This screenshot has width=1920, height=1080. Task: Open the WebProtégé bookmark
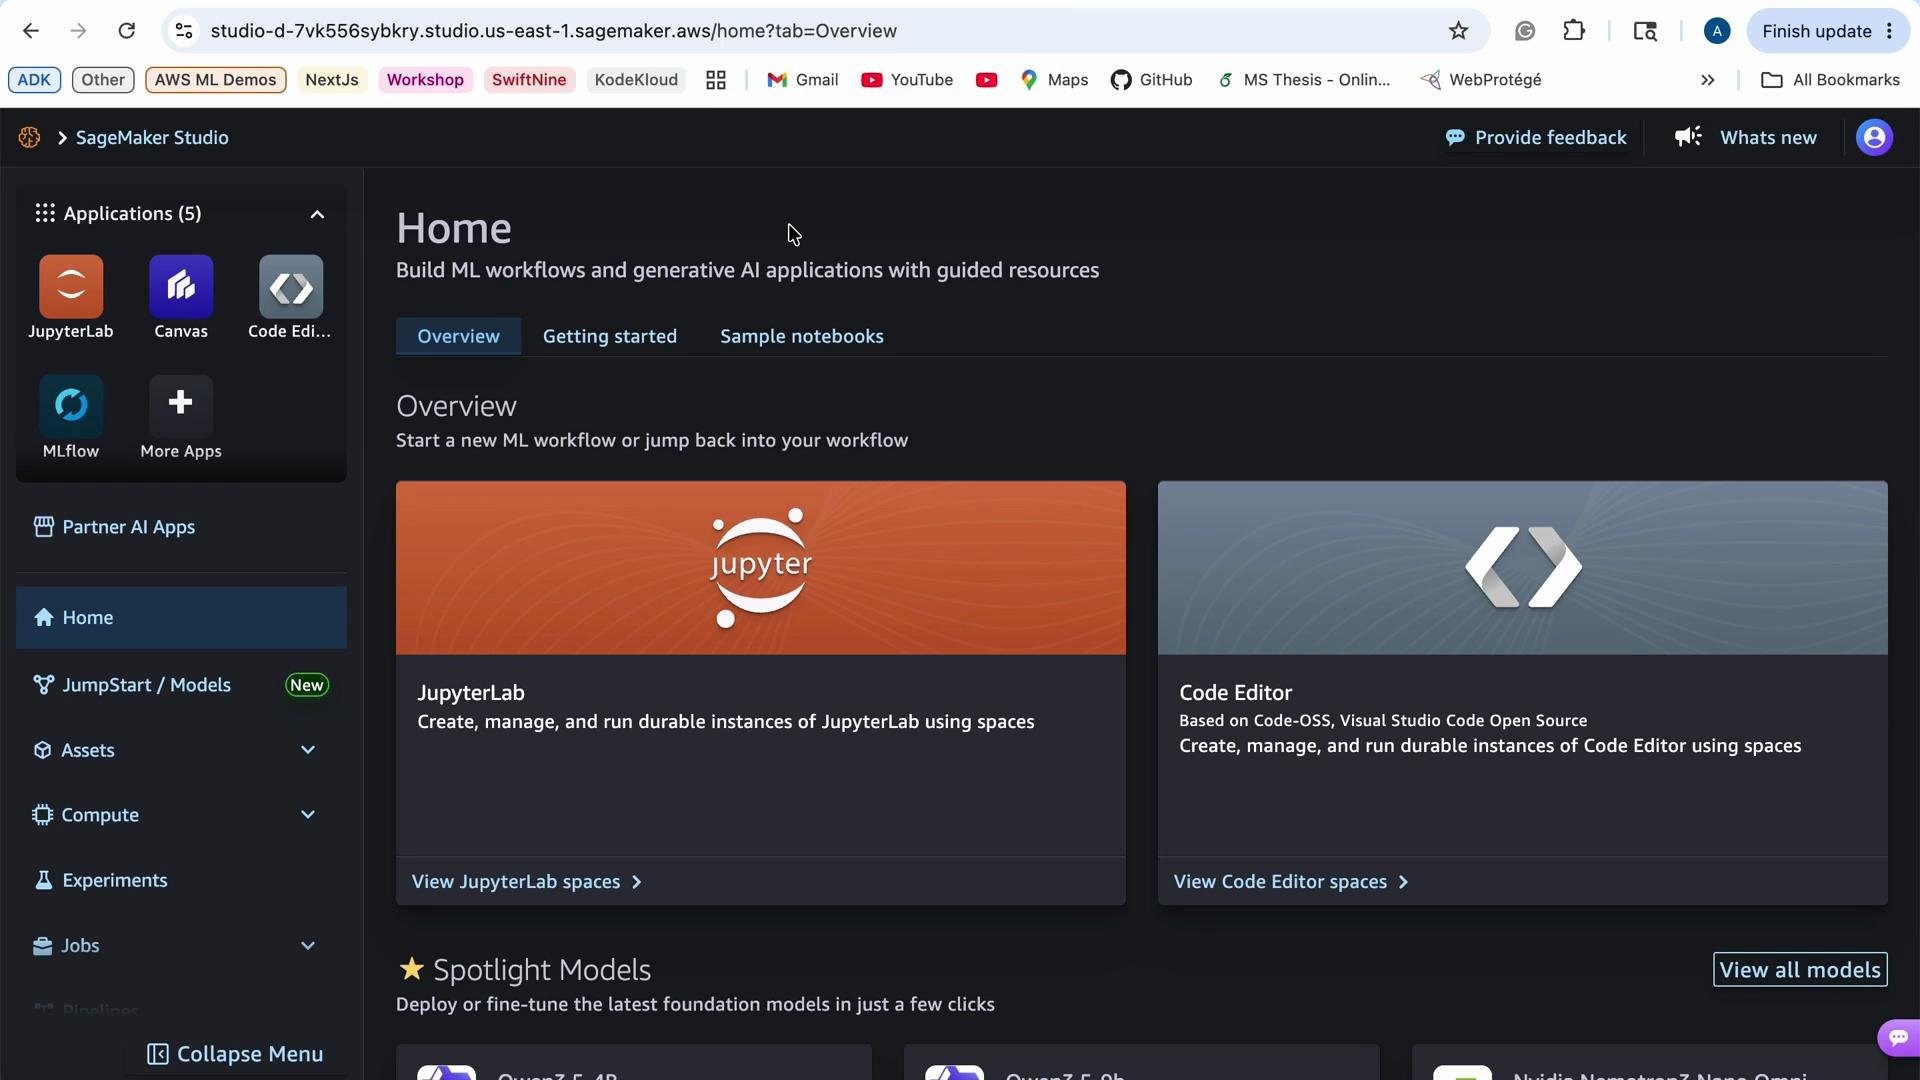pyautogui.click(x=1481, y=80)
